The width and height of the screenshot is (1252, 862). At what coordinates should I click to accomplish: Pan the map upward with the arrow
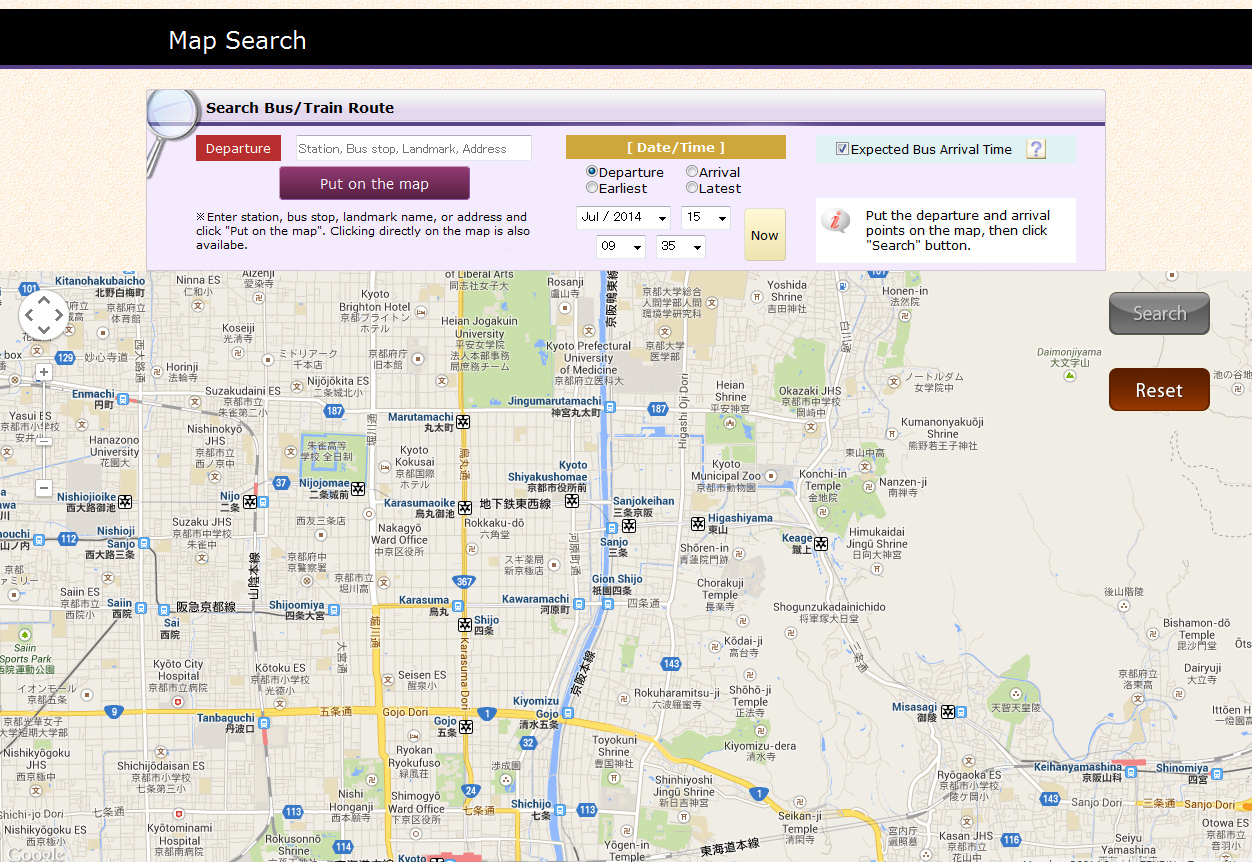(x=43, y=299)
